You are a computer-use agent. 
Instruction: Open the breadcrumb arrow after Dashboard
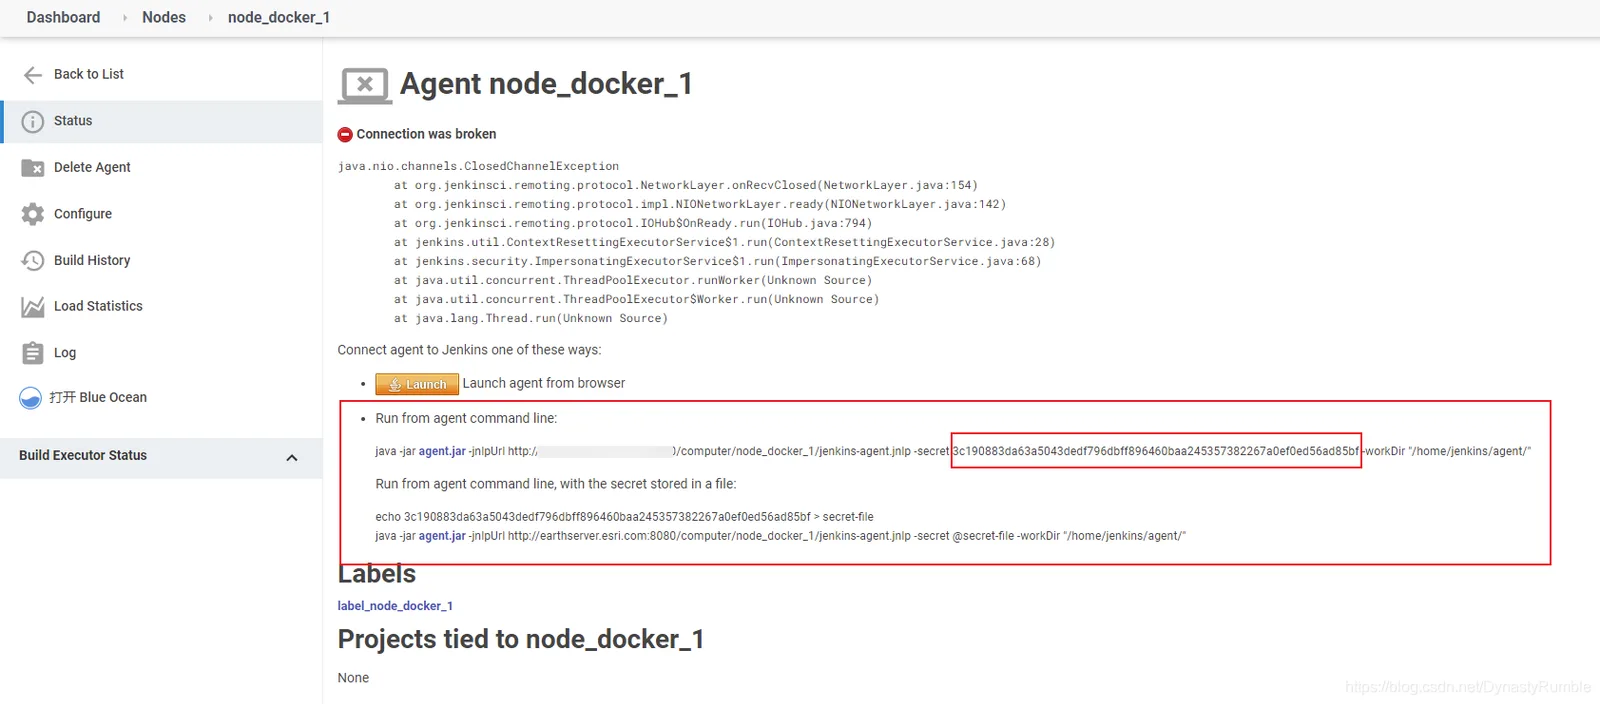click(x=125, y=18)
